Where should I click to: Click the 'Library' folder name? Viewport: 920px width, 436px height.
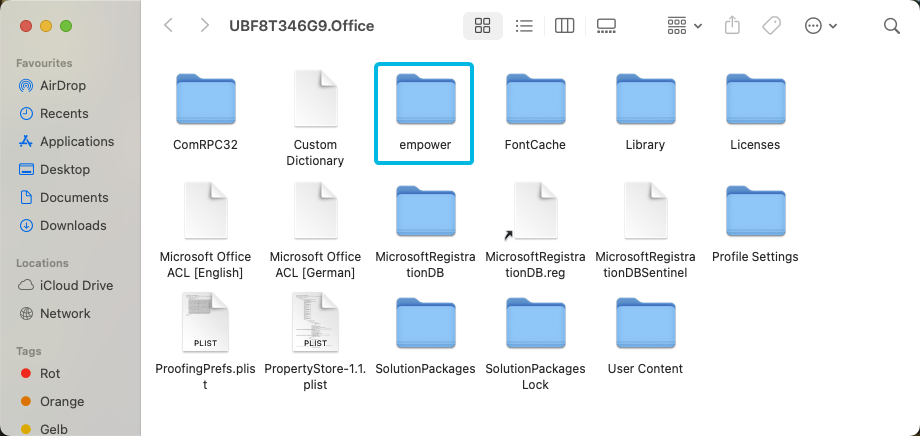[x=645, y=145]
